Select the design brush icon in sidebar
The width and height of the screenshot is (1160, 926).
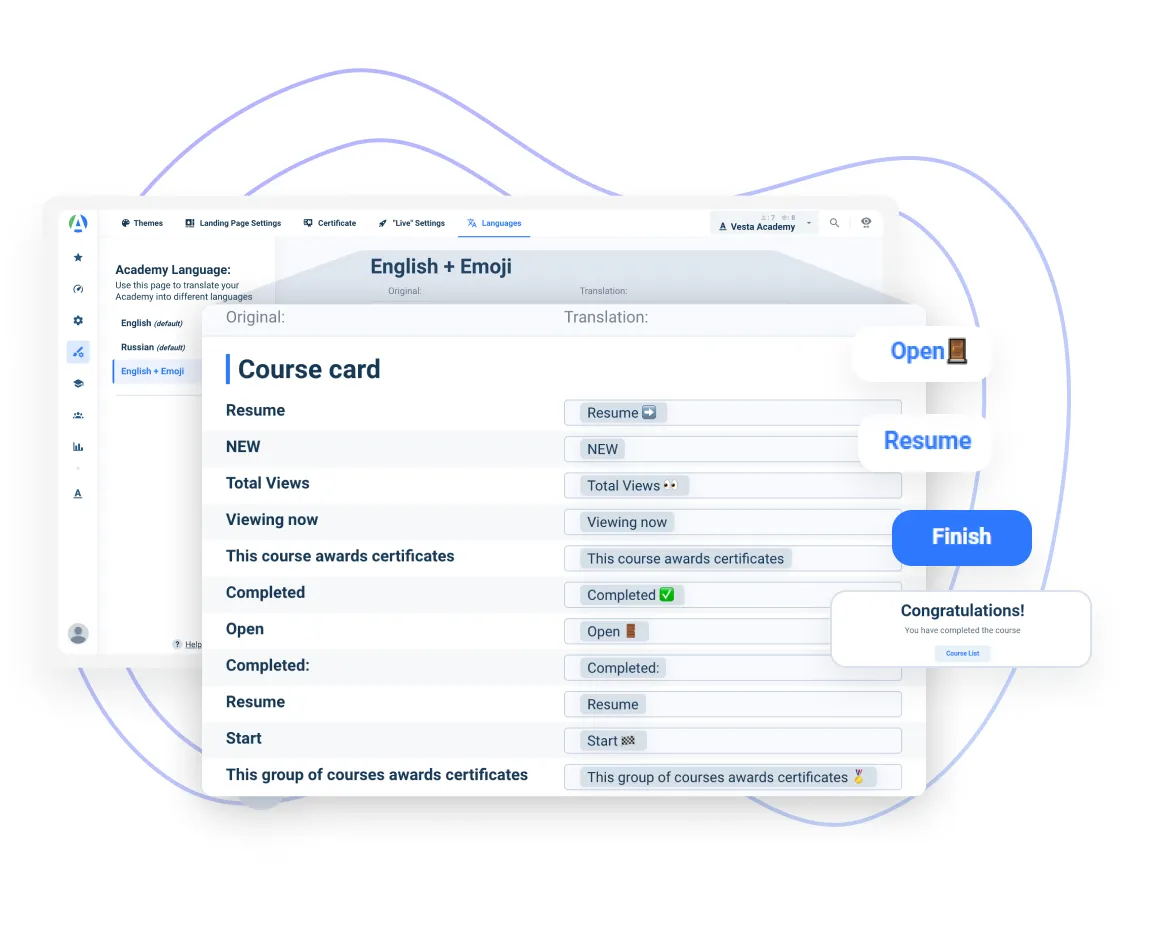click(x=78, y=352)
